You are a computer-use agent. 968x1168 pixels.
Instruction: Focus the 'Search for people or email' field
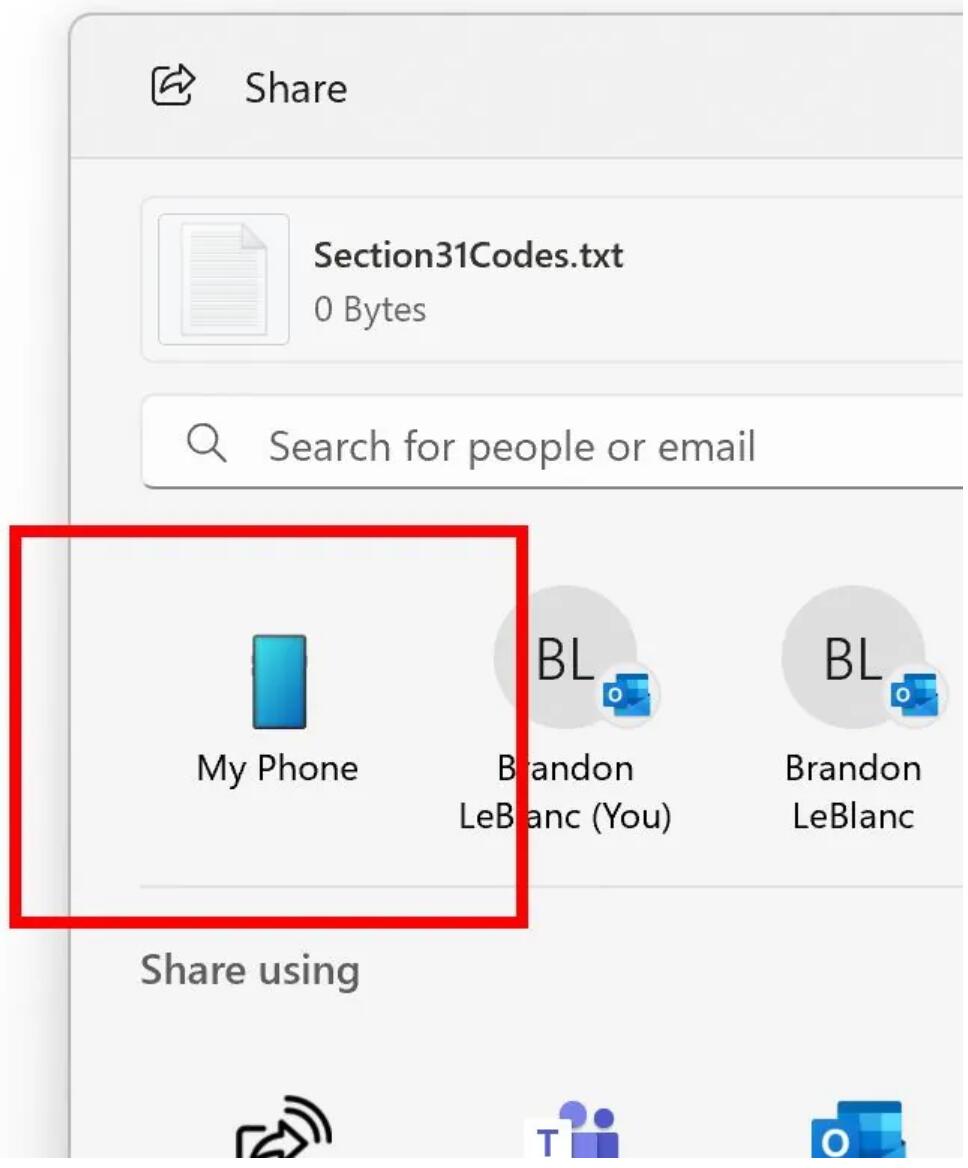560,446
